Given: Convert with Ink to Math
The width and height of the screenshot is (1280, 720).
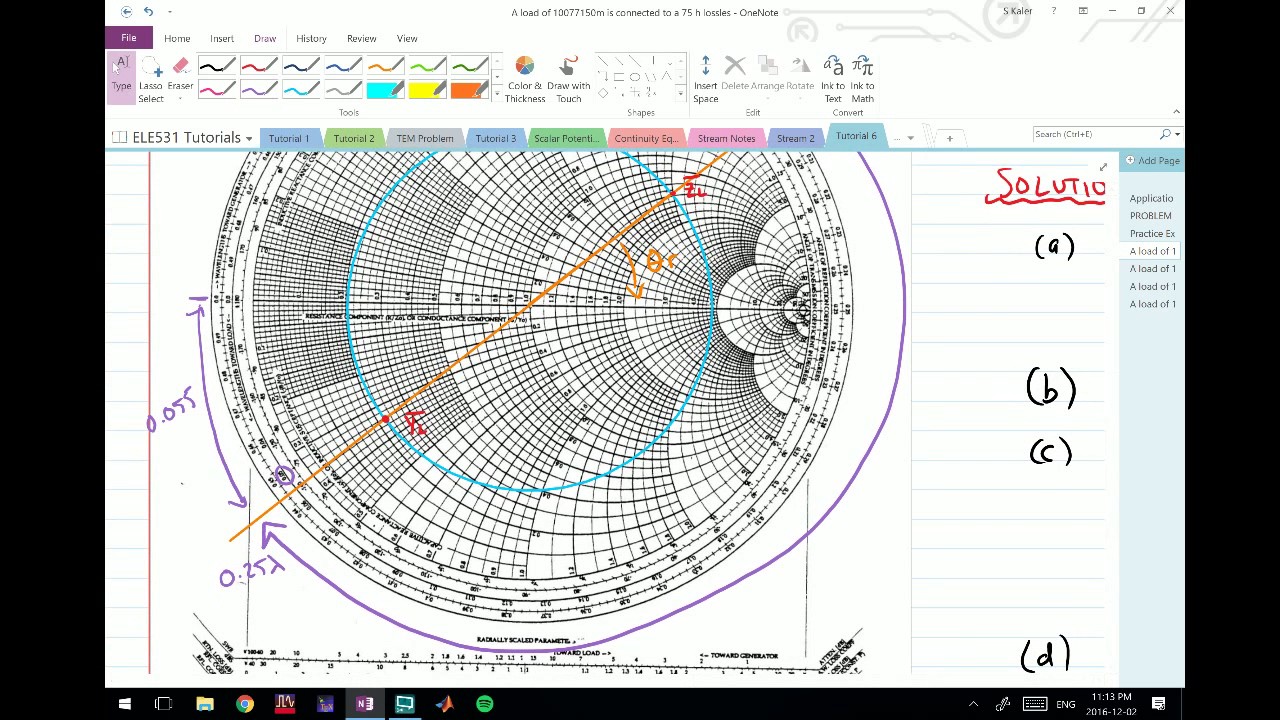Looking at the screenshot, I should (x=862, y=80).
